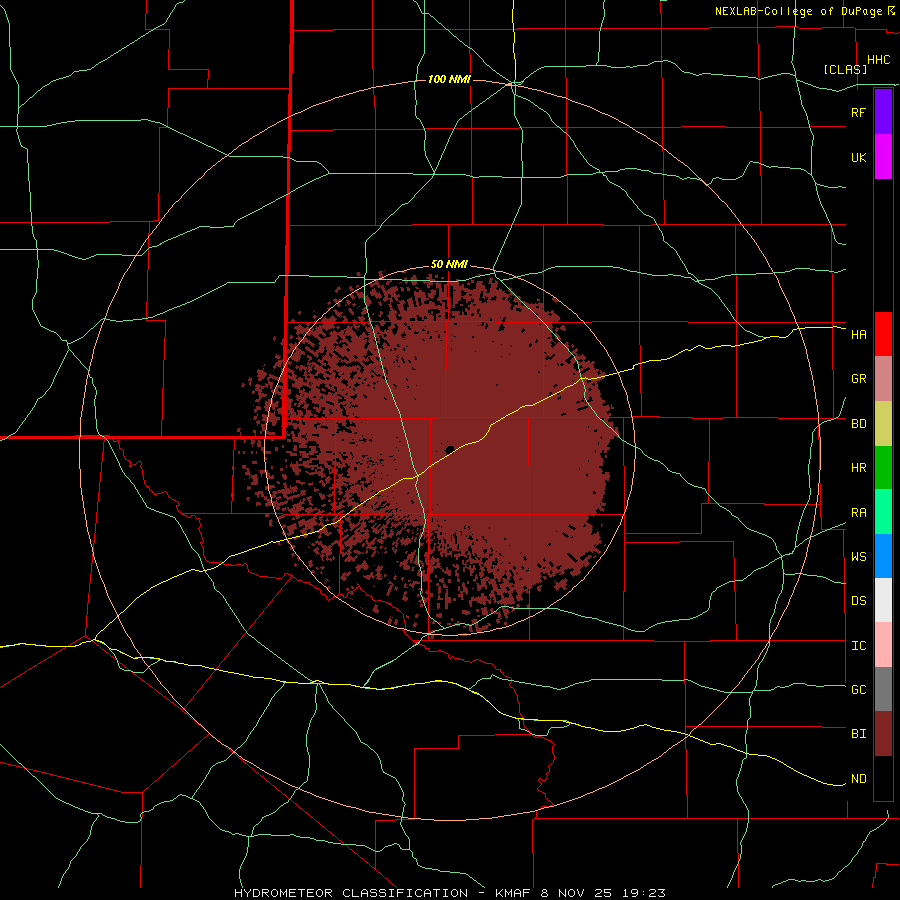Click the '19:23' timestamp
900x900 pixels.
point(643,893)
